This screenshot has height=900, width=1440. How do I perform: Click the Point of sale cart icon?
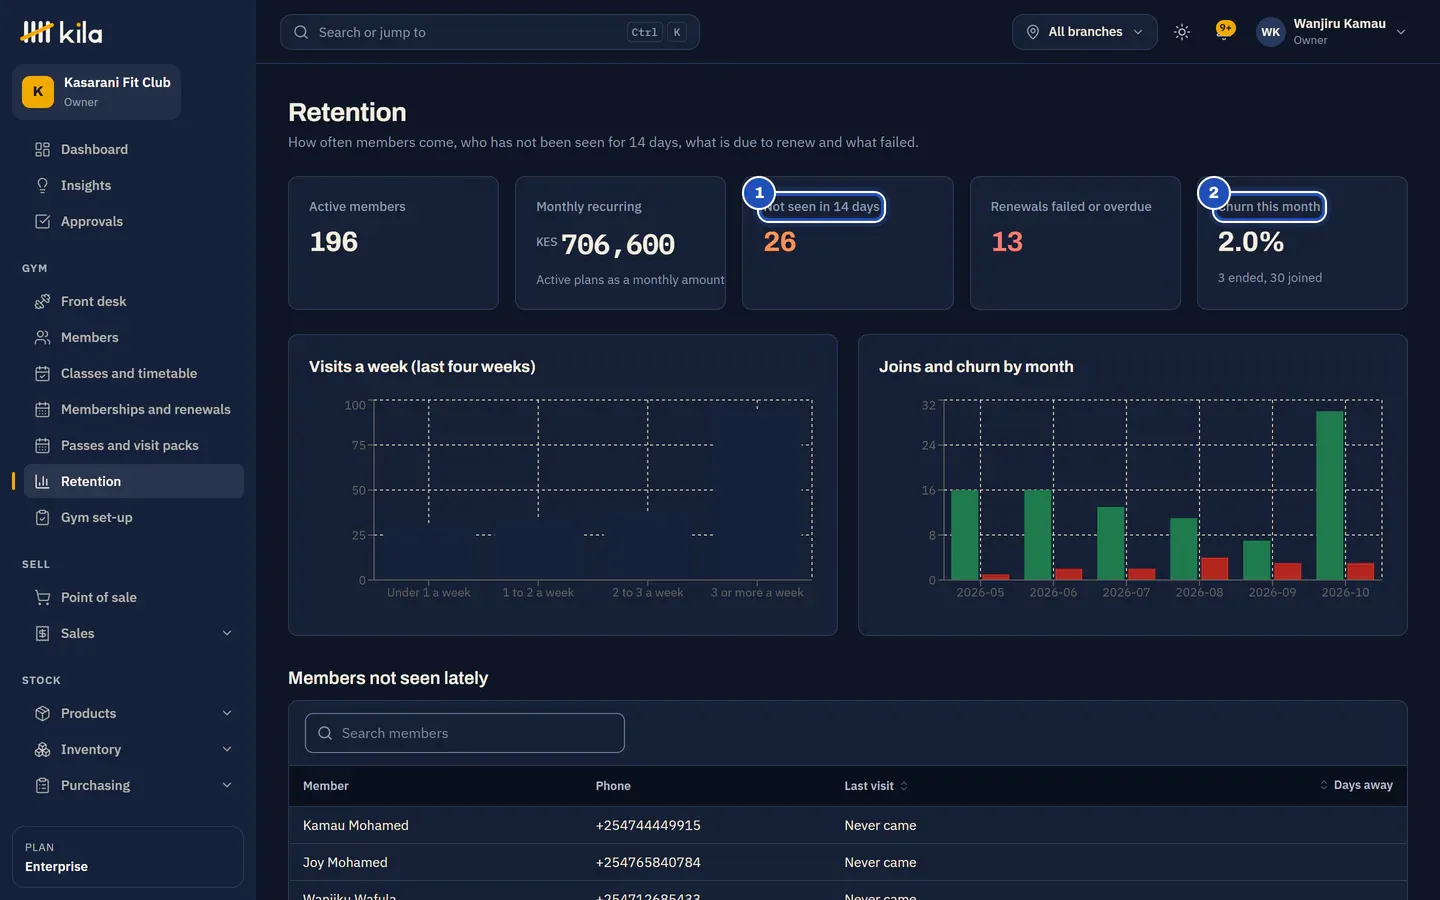tap(42, 598)
